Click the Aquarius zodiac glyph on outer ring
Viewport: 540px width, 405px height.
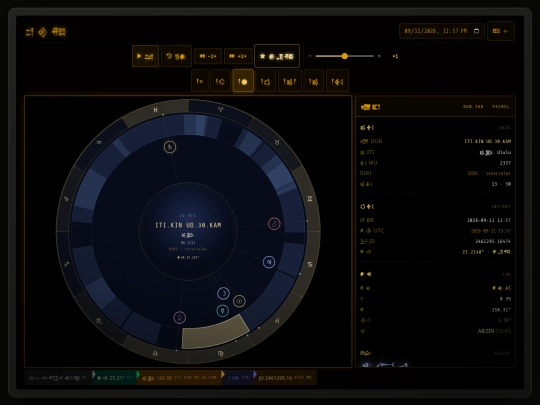tap(99, 142)
